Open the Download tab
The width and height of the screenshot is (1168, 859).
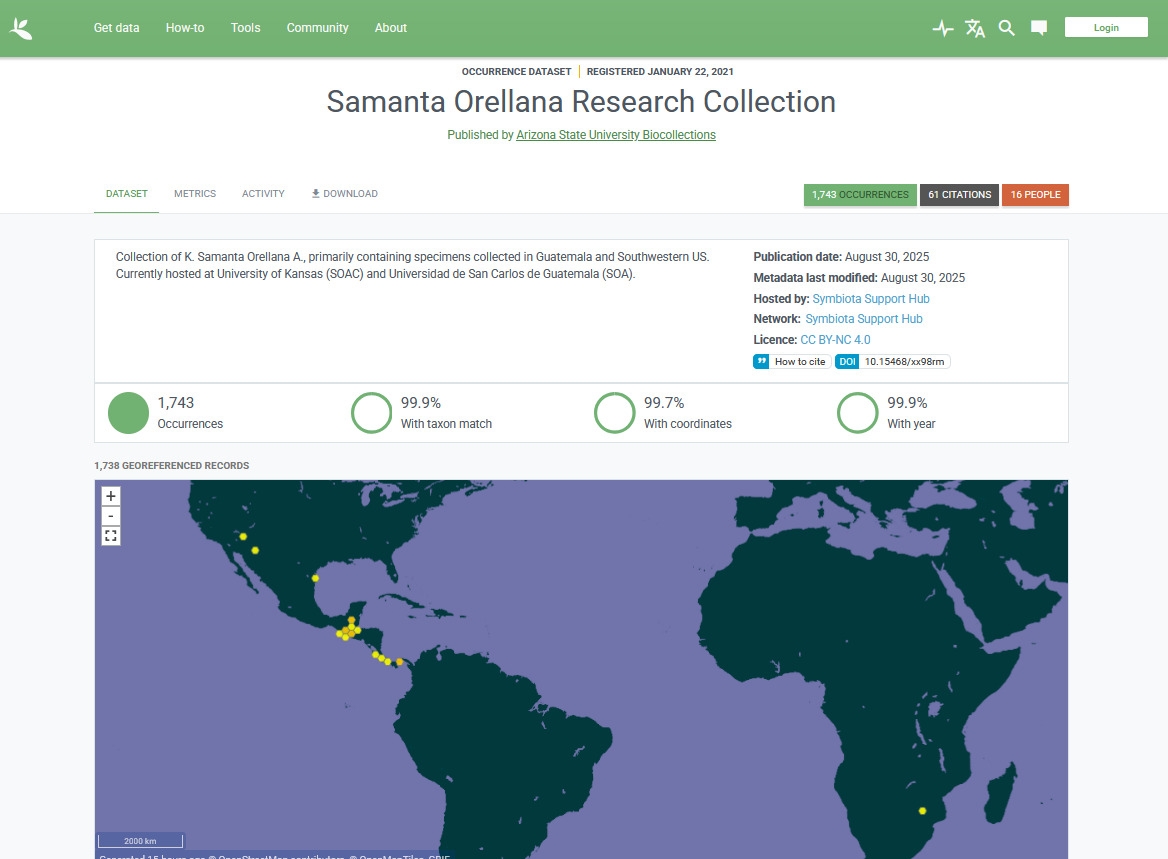coord(345,194)
